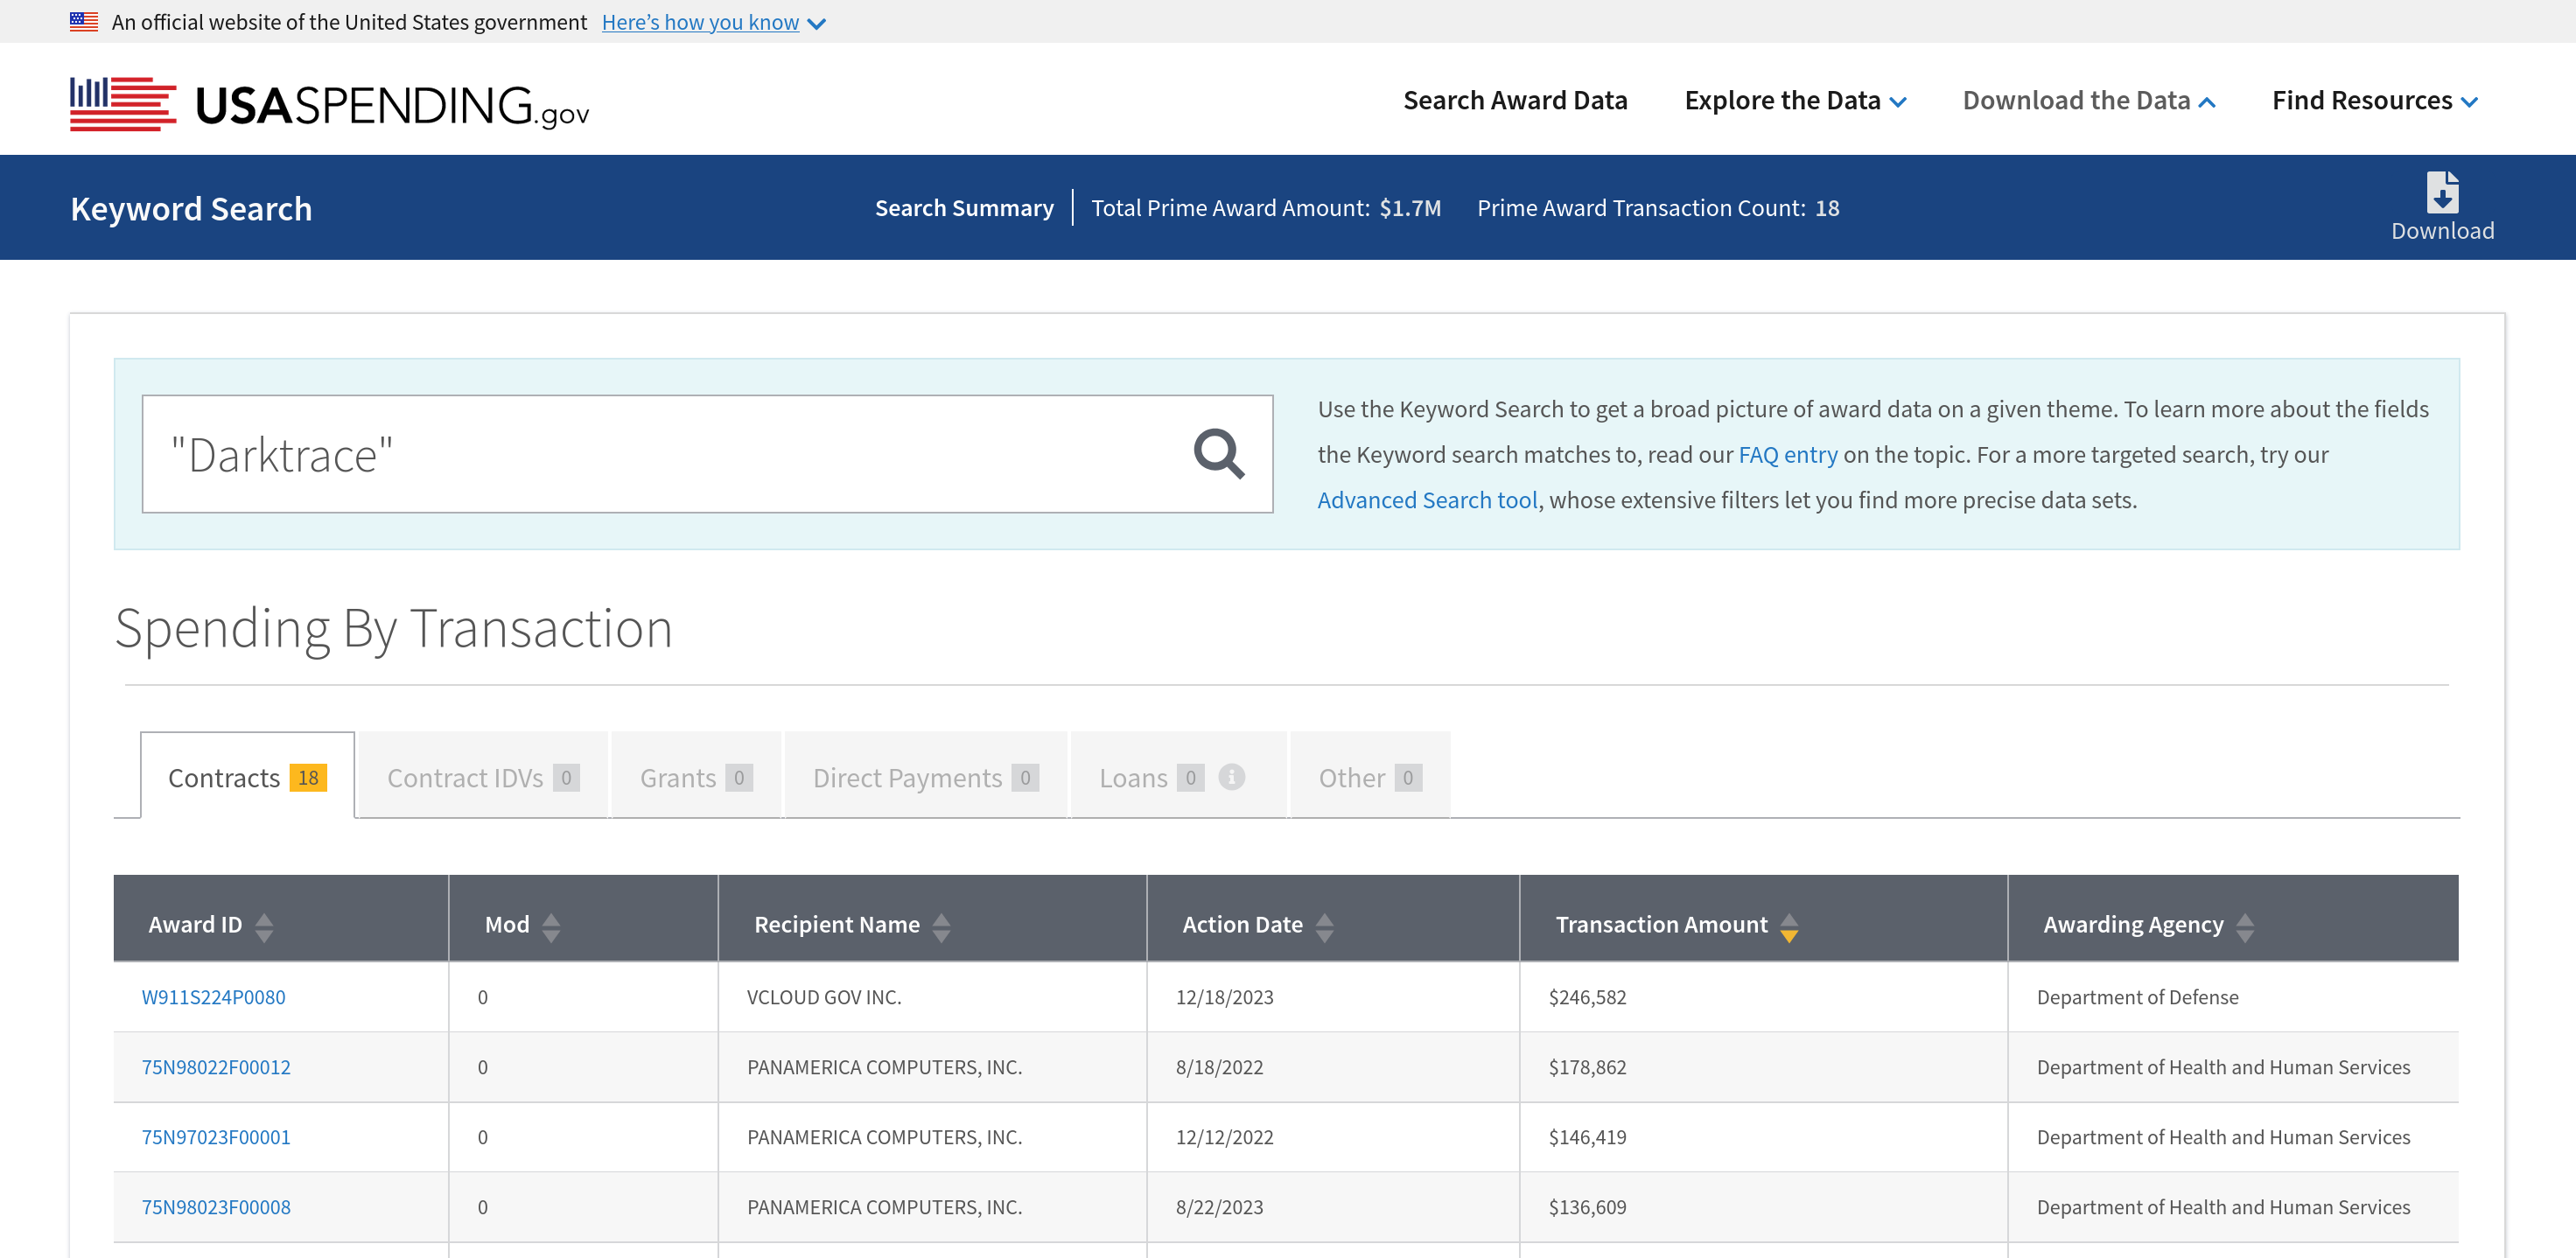Expand 'Here's how you know' banner
This screenshot has width=2576, height=1258.
pos(713,22)
